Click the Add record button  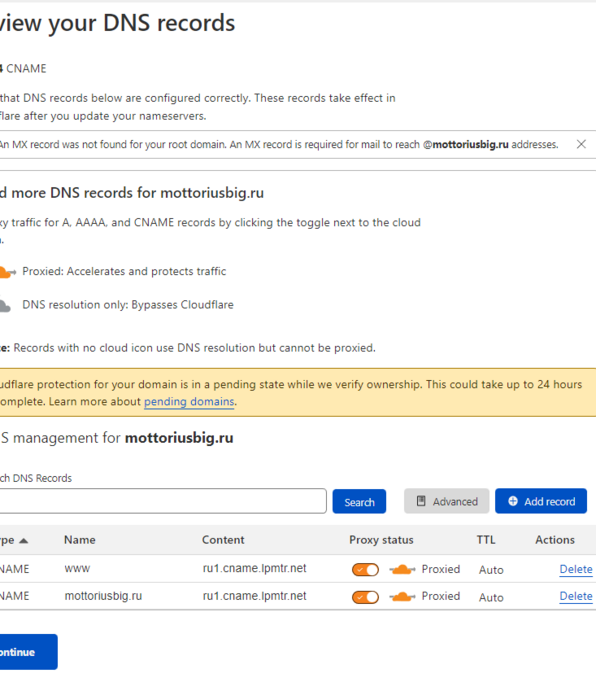[x=541, y=501]
